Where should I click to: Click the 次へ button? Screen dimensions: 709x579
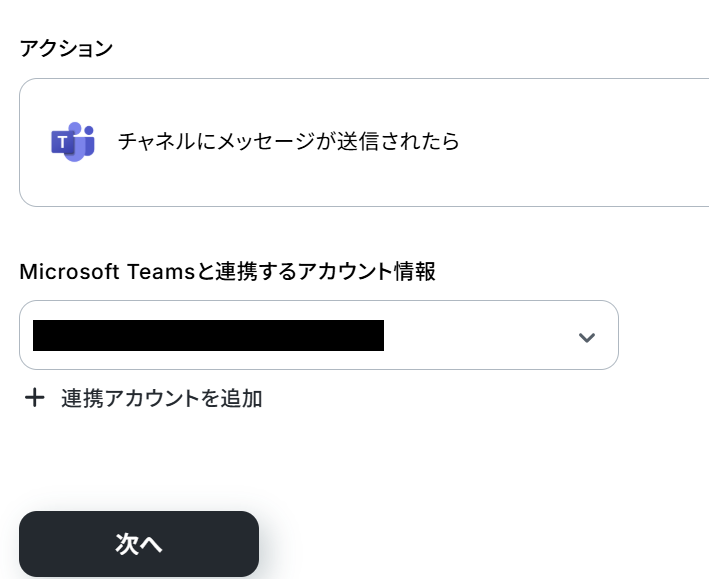pyautogui.click(x=139, y=544)
